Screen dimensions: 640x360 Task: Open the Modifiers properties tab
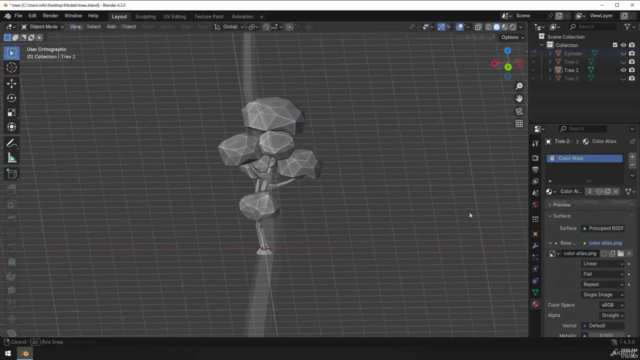(x=535, y=246)
